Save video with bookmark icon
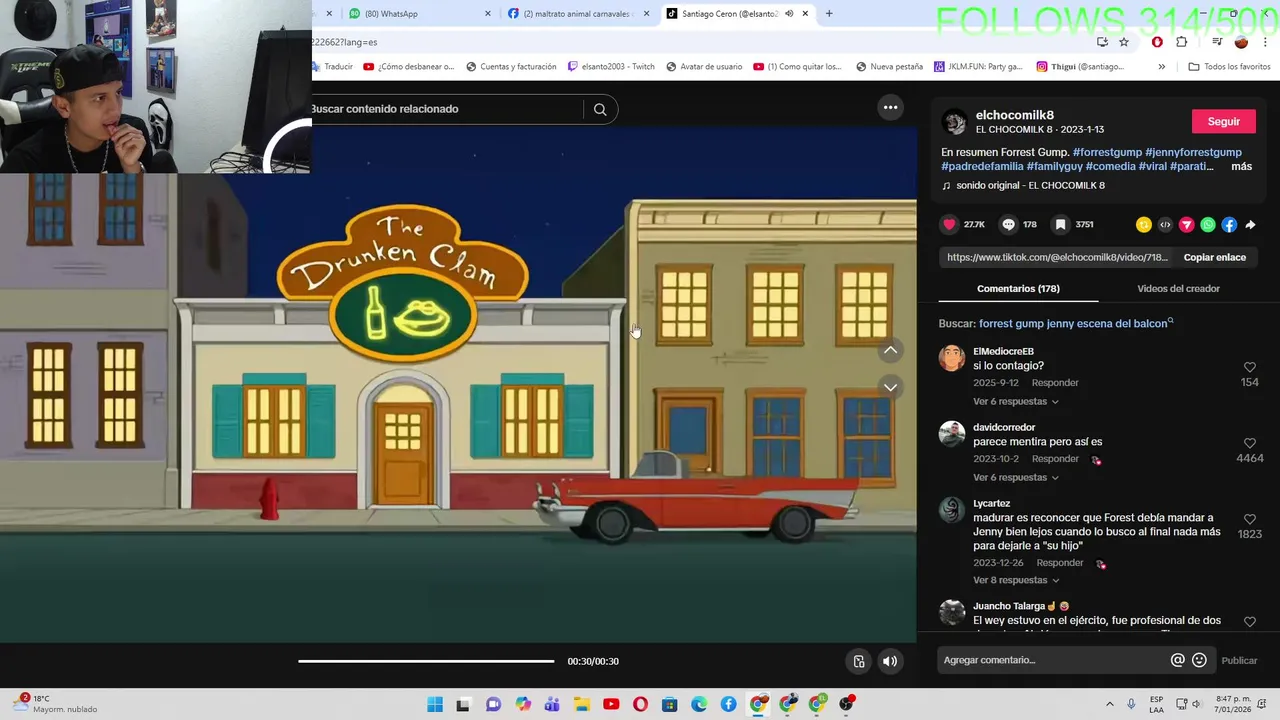The image size is (1280, 720). [x=1061, y=225]
